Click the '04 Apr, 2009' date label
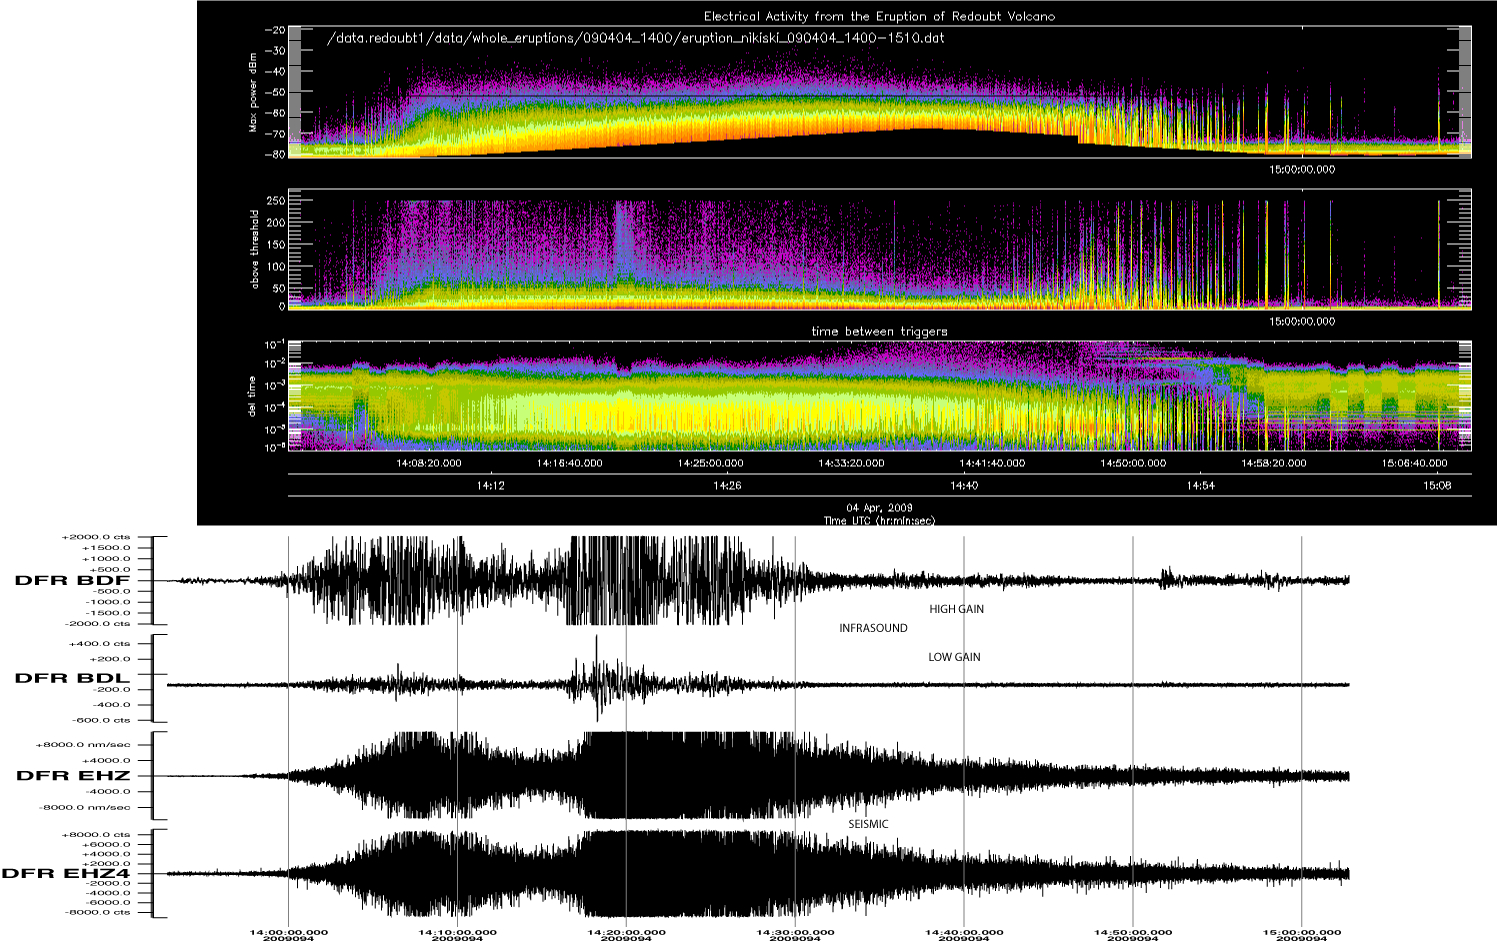Viewport: 1497px width, 944px height. [x=879, y=508]
